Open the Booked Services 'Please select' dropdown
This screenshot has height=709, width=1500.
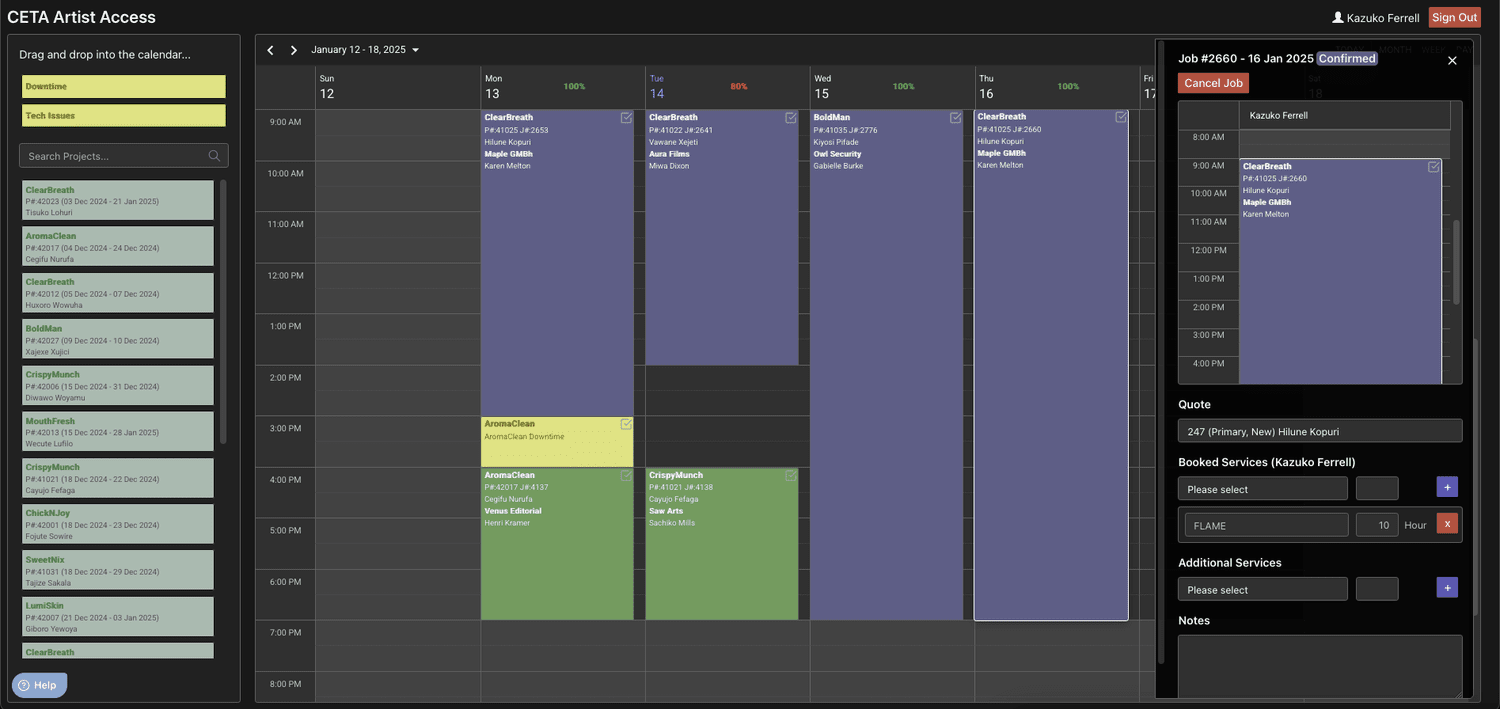tap(1262, 488)
